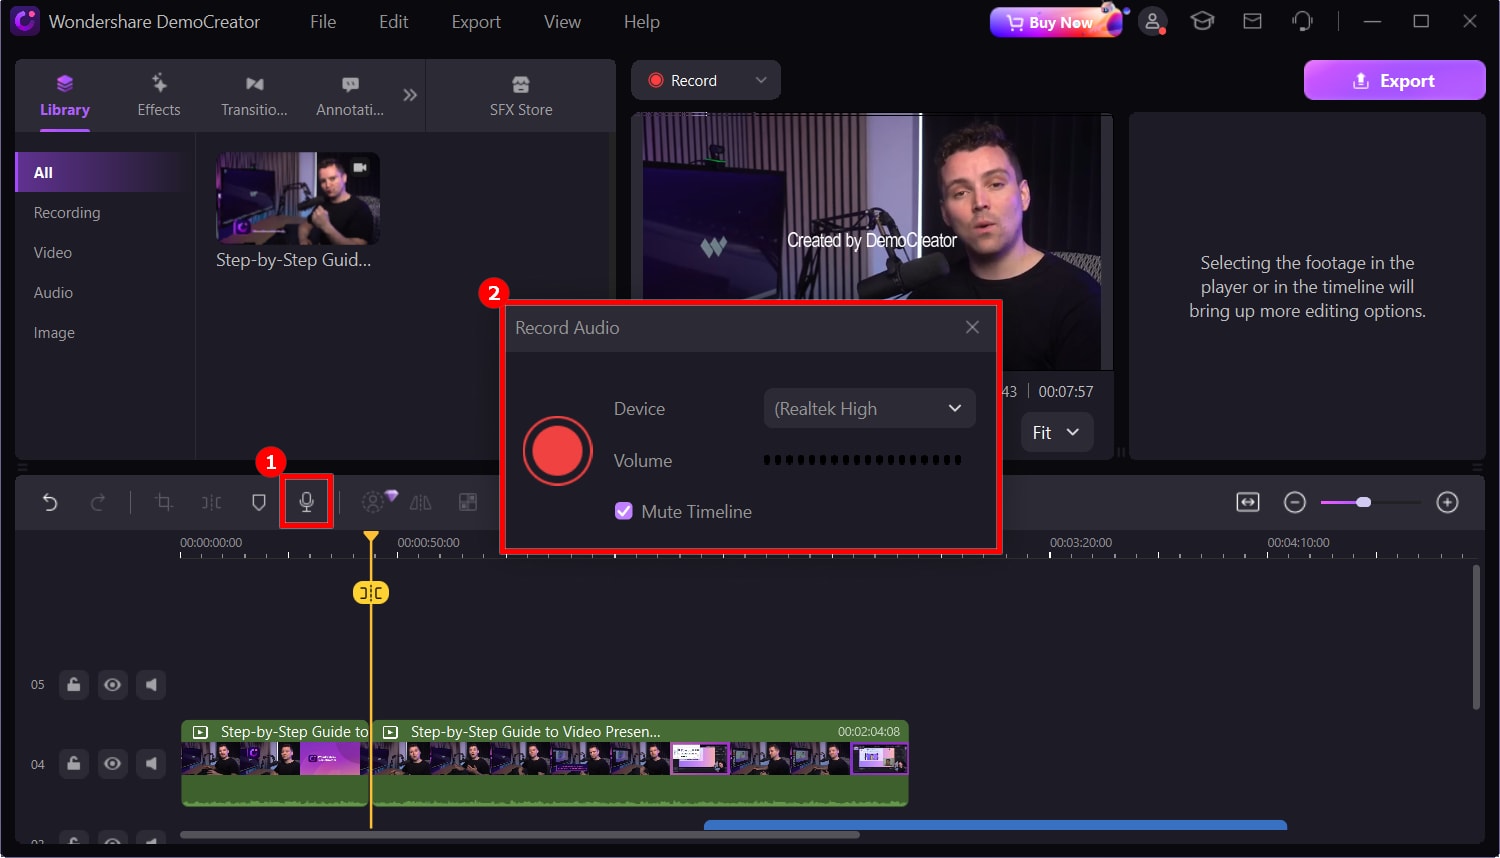Select the Step-by-Step Guide library thumbnail
Viewport: 1500px width, 858px height.
point(298,198)
